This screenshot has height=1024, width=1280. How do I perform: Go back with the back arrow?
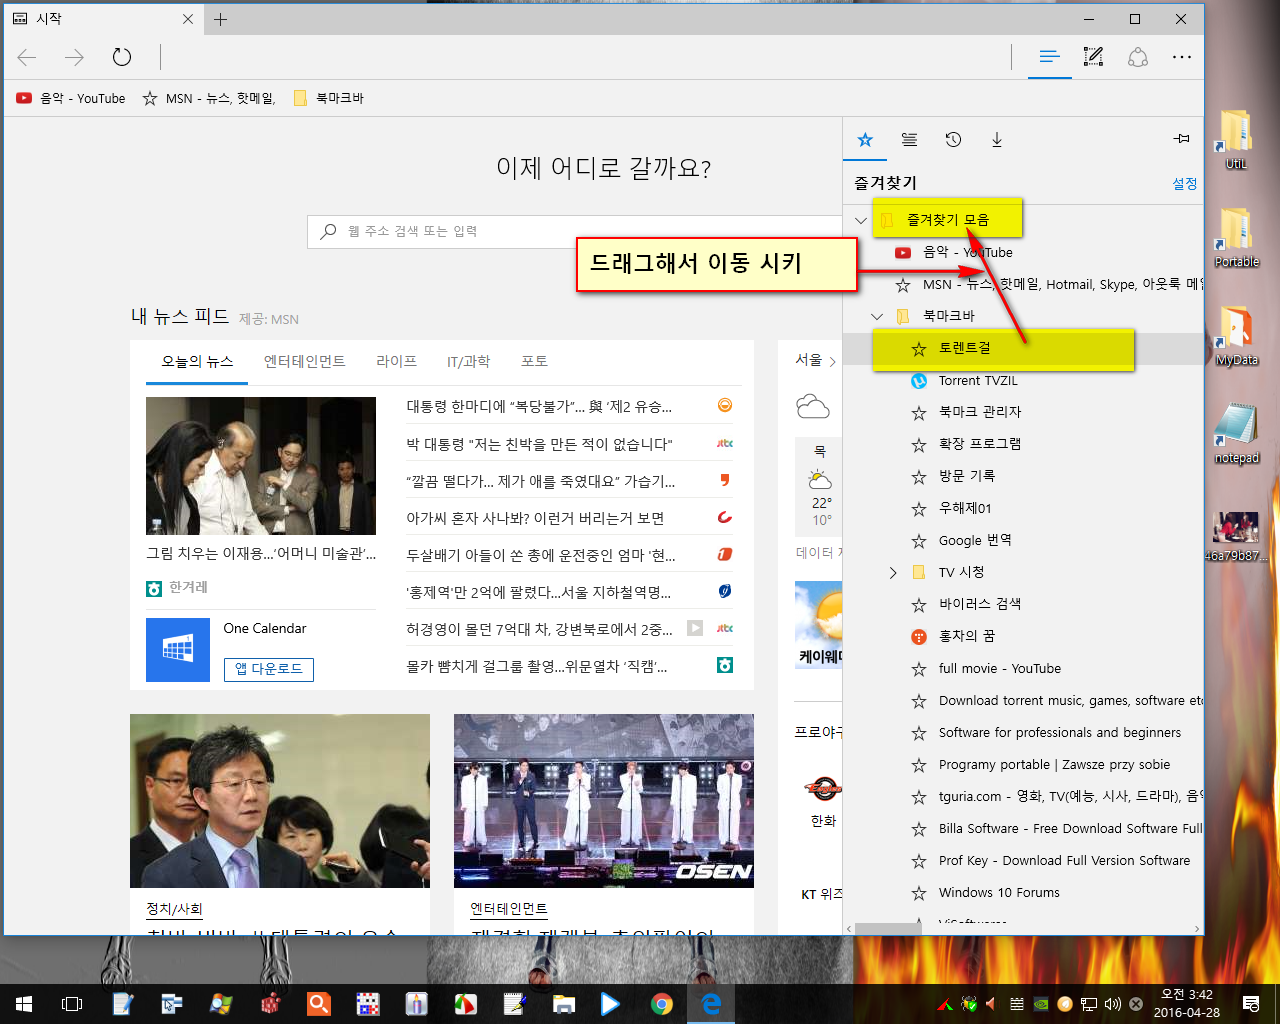coord(27,57)
